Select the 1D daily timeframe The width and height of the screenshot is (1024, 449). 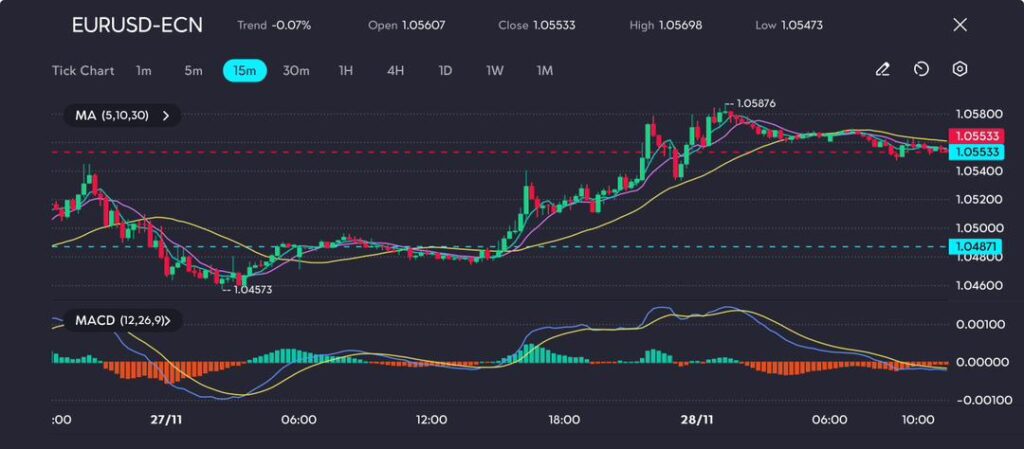pyautogui.click(x=446, y=71)
